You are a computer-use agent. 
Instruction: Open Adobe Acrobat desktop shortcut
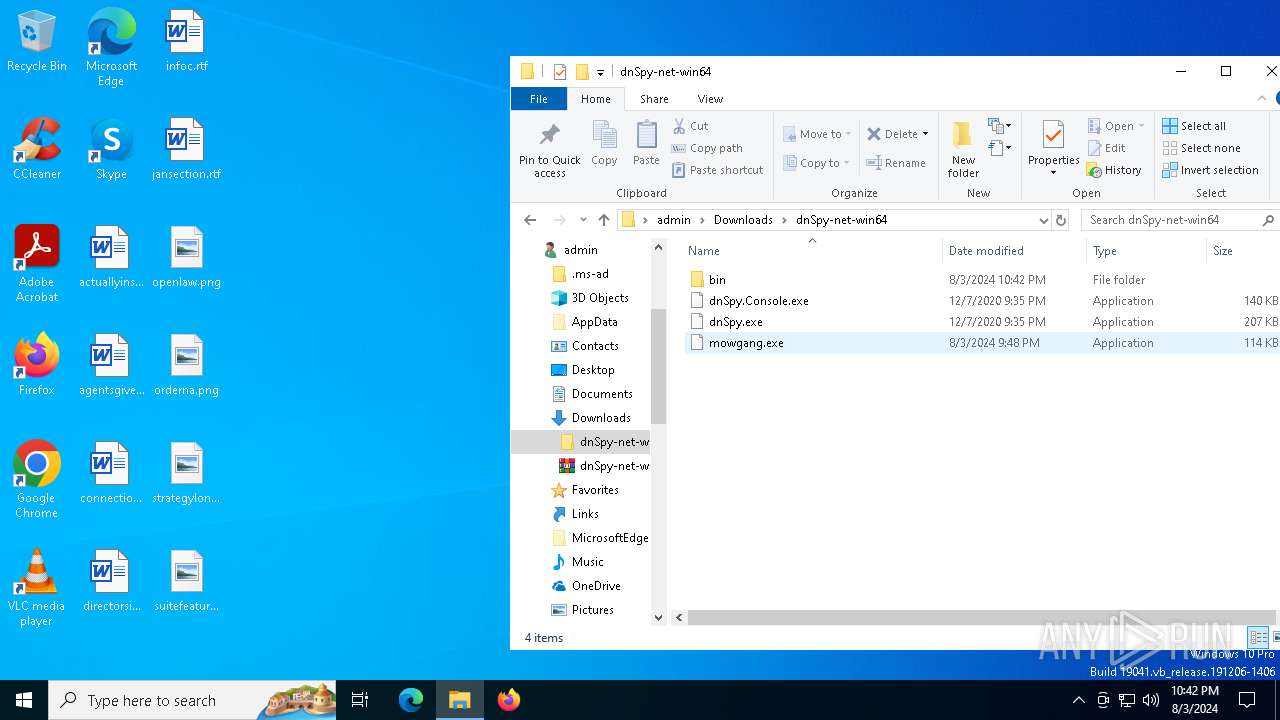point(37,264)
